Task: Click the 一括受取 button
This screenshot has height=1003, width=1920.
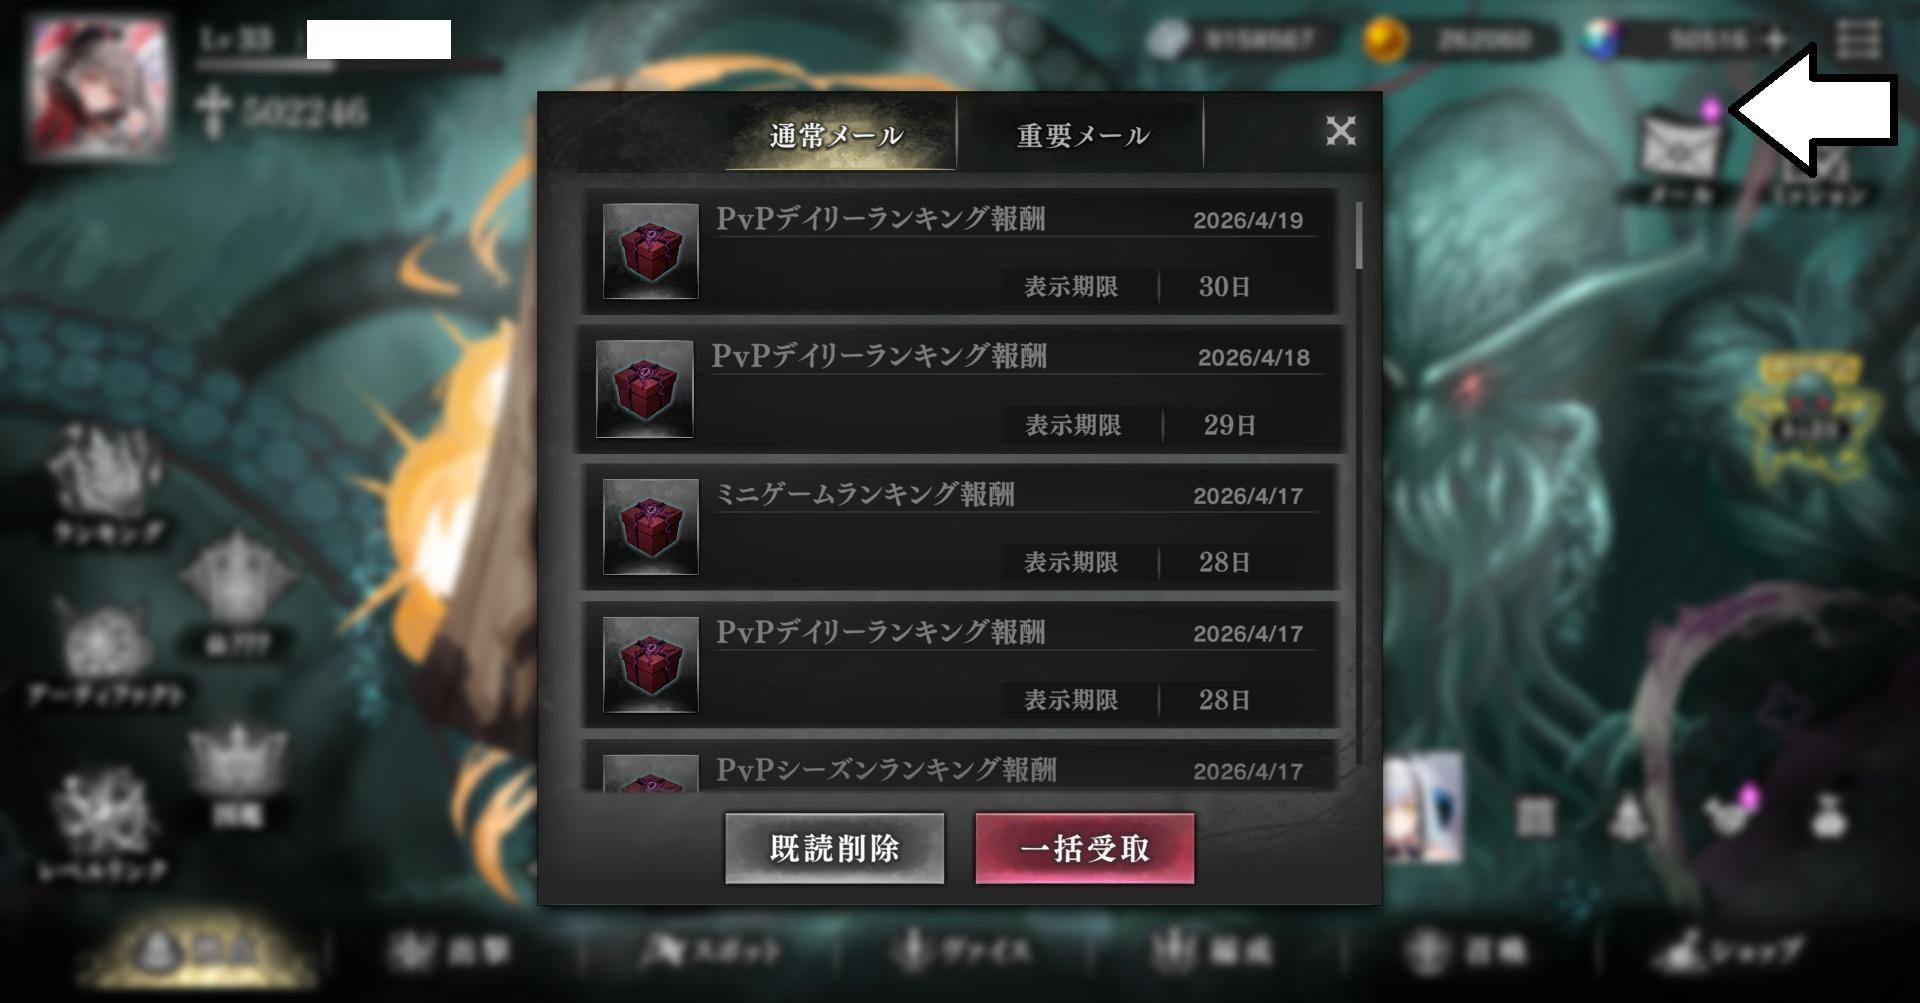Action: pyautogui.click(x=1085, y=848)
